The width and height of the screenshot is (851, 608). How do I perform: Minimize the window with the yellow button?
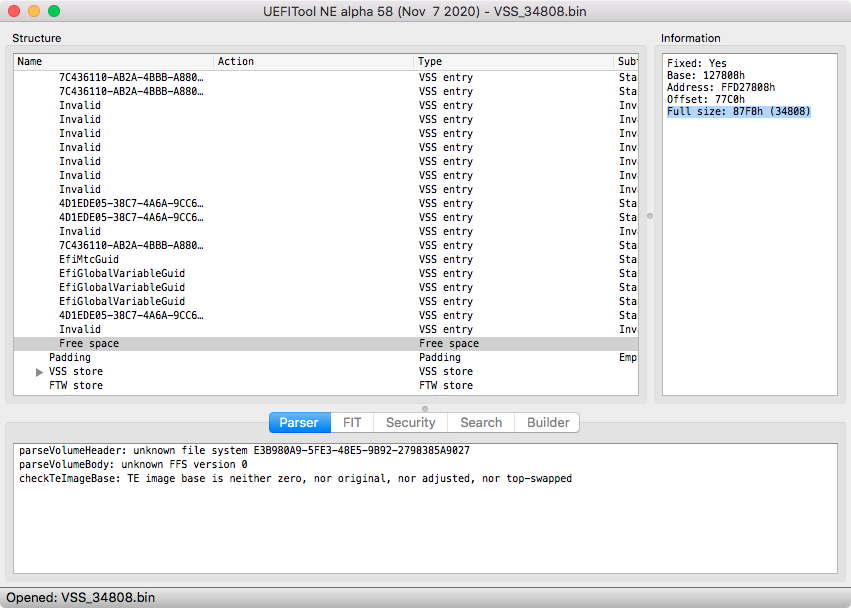coord(34,11)
